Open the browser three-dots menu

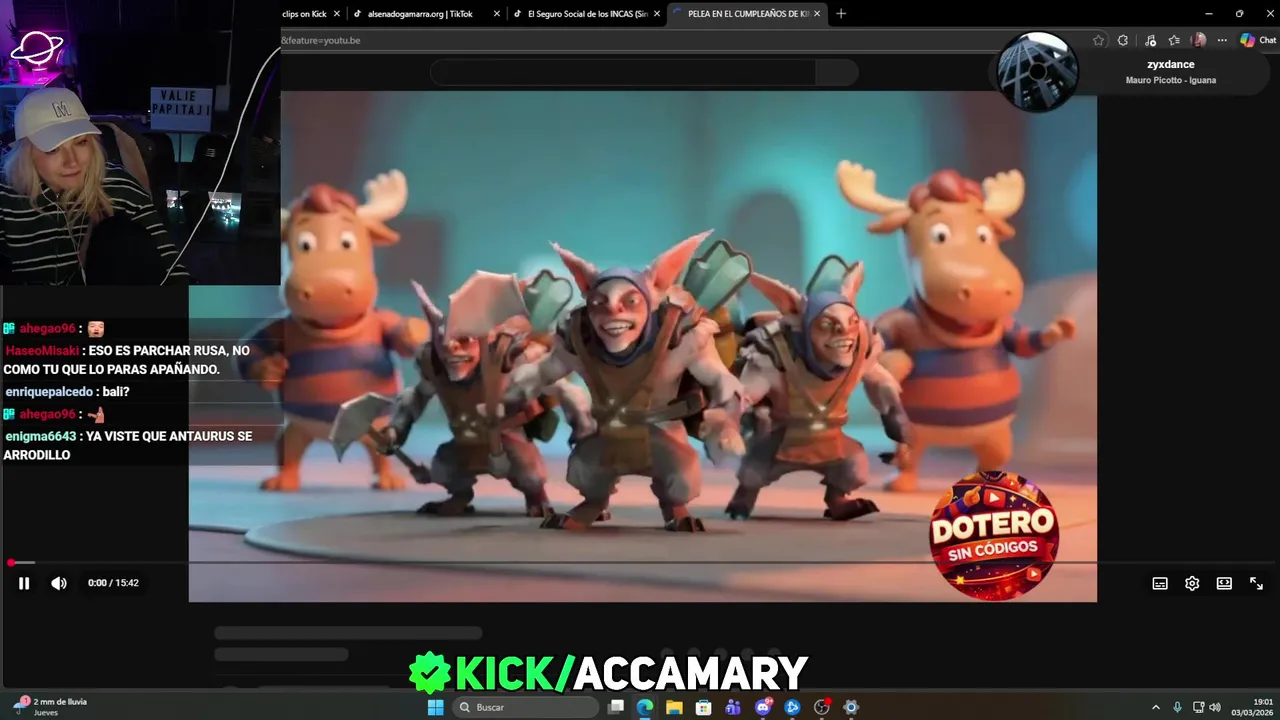point(1222,40)
